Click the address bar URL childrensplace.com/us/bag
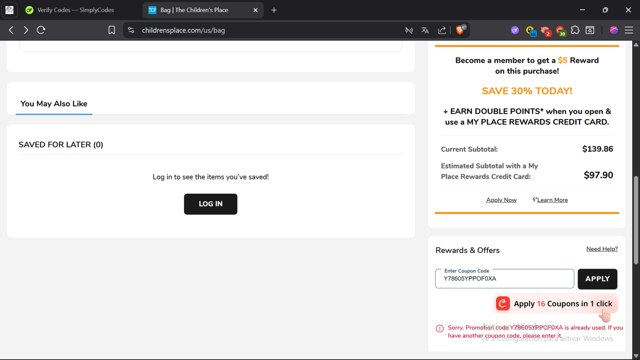This screenshot has height=360, width=640. click(x=183, y=30)
